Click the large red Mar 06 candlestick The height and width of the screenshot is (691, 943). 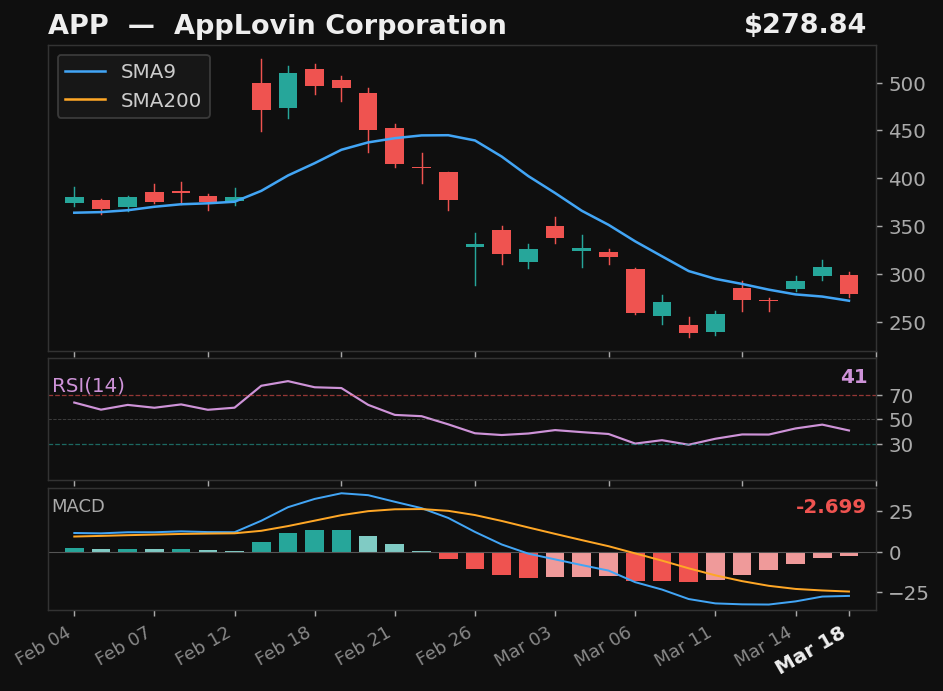[635, 291]
